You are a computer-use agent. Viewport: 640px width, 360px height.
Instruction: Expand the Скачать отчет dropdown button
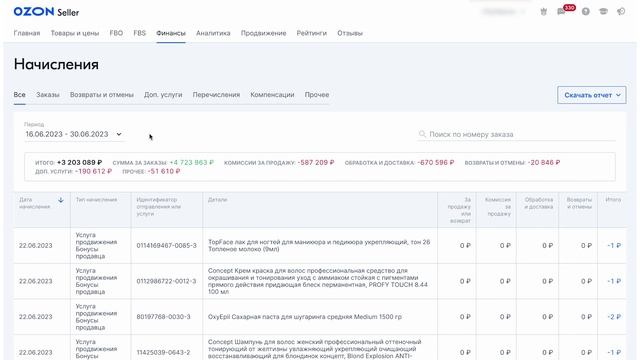[x=592, y=95]
